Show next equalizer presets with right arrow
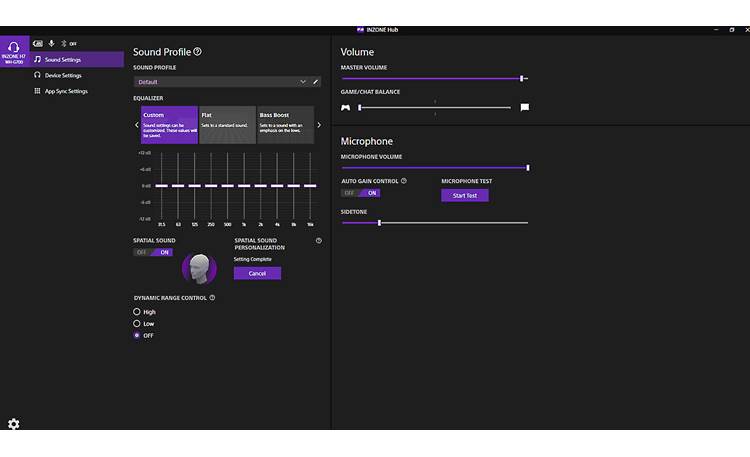Image resolution: width=750 pixels, height=457 pixels. click(x=319, y=125)
